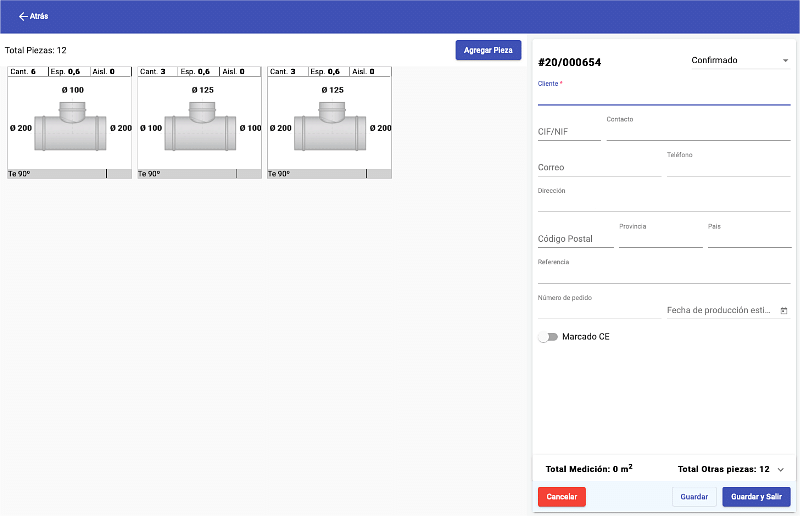Click the Guardar button

point(694,497)
